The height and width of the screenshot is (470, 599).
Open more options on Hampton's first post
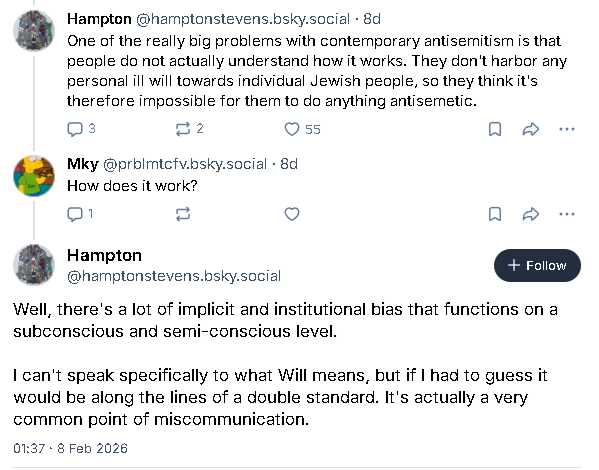(567, 129)
